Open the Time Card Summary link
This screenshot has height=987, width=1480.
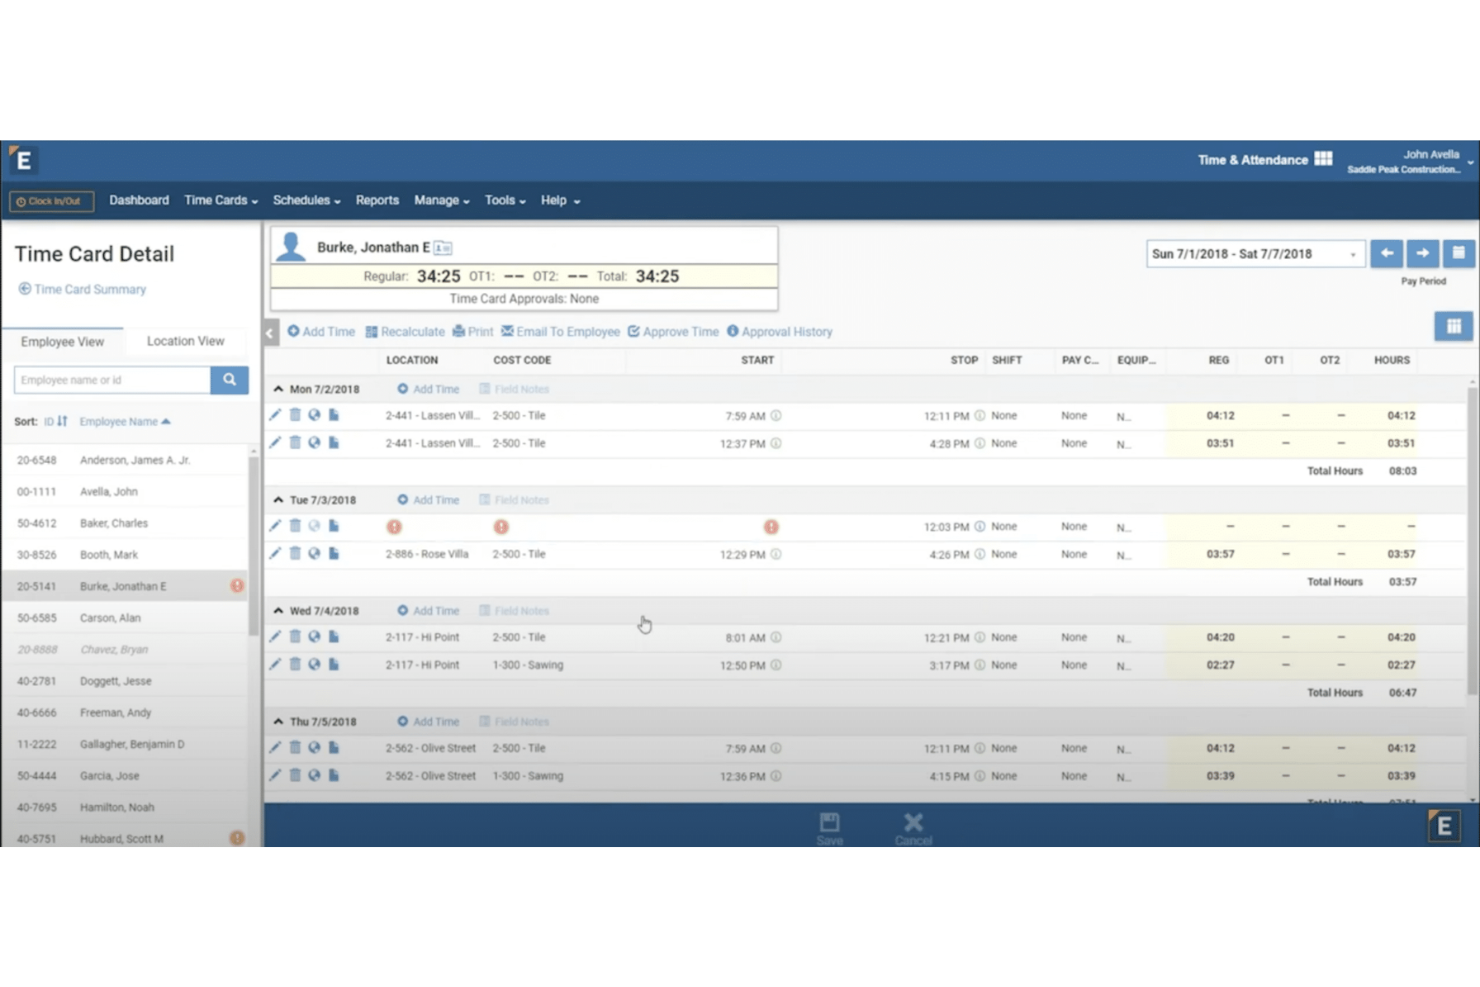click(x=89, y=289)
